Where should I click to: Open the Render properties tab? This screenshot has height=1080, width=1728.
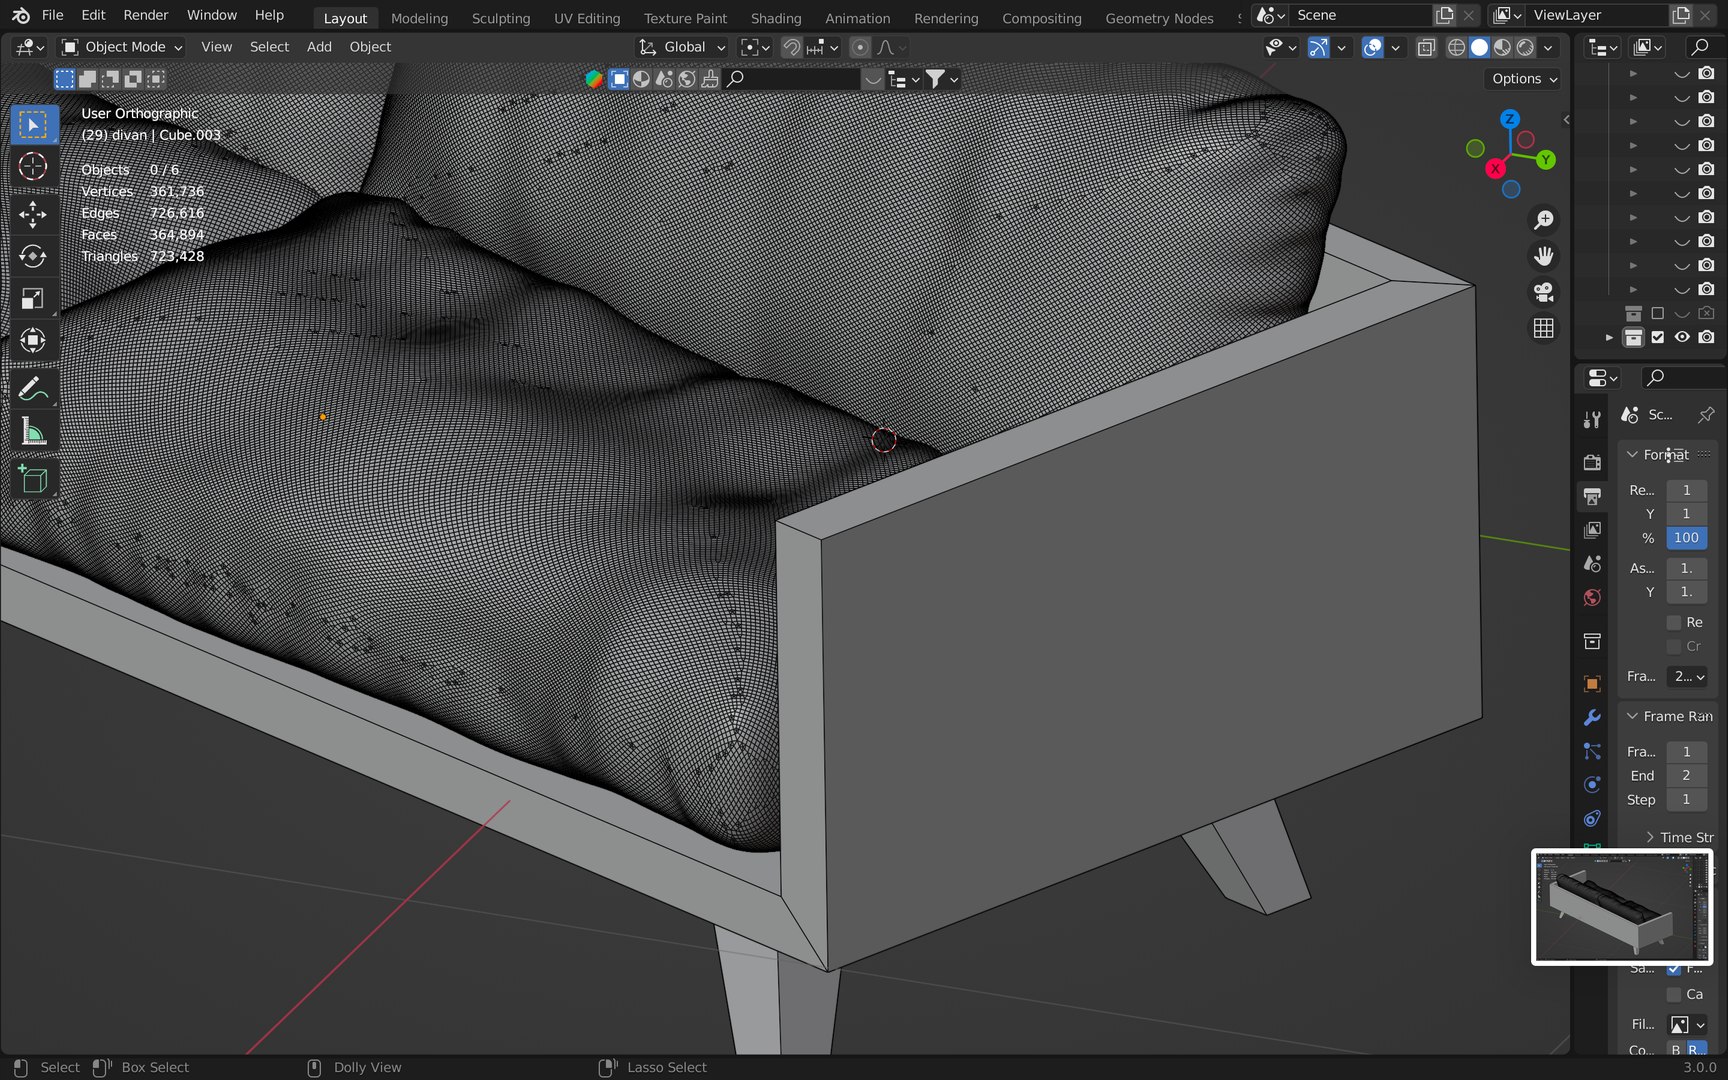(x=1593, y=462)
